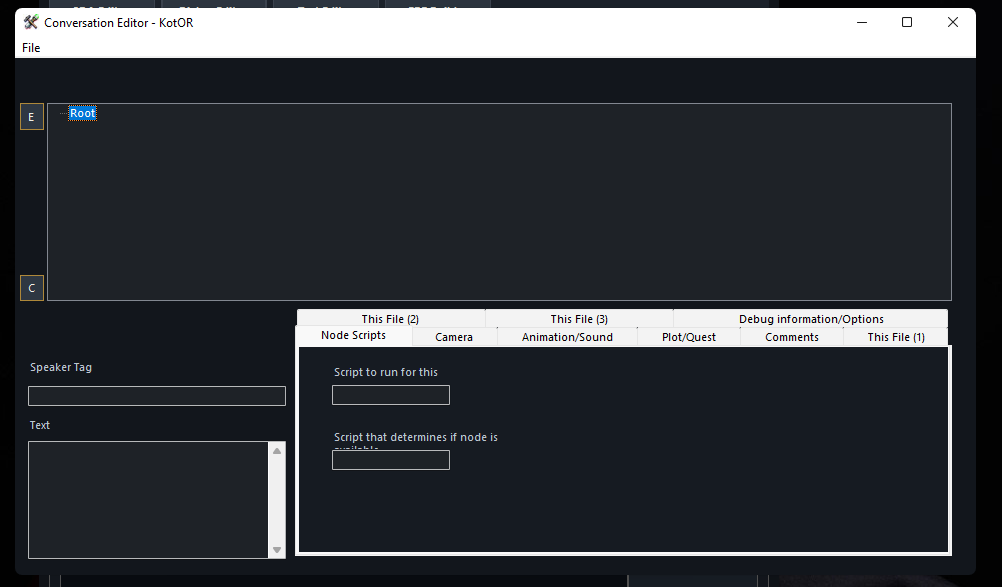Open the Debug information/Options tab
1002x587 pixels.
811,319
